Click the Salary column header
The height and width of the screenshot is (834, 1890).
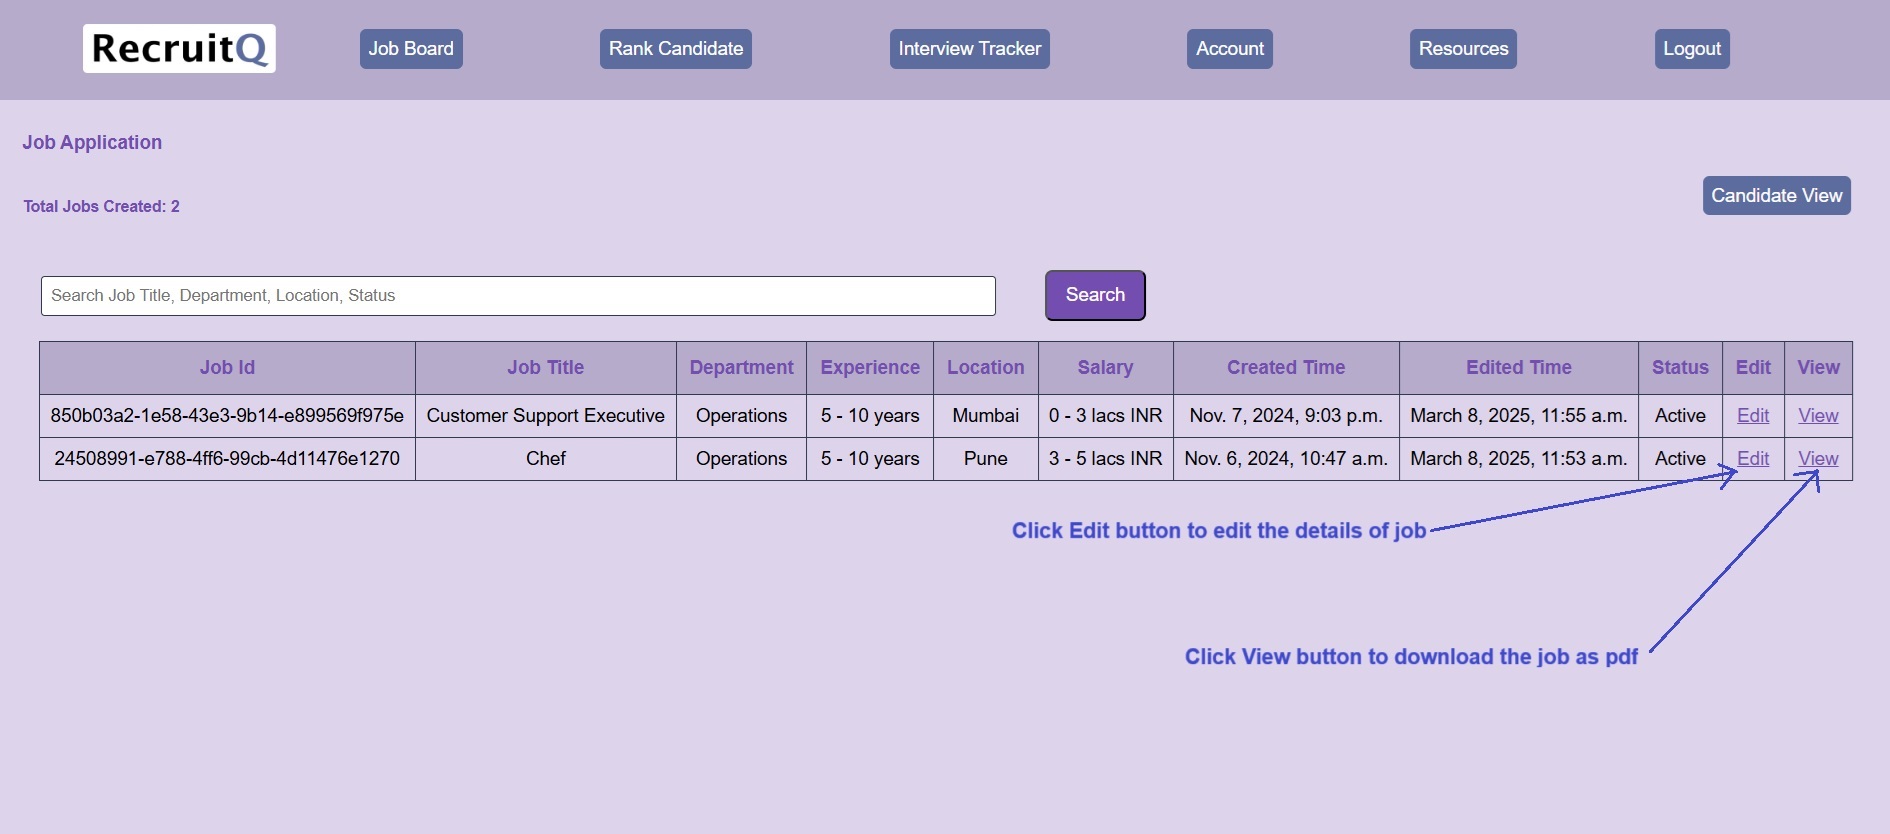(x=1105, y=368)
